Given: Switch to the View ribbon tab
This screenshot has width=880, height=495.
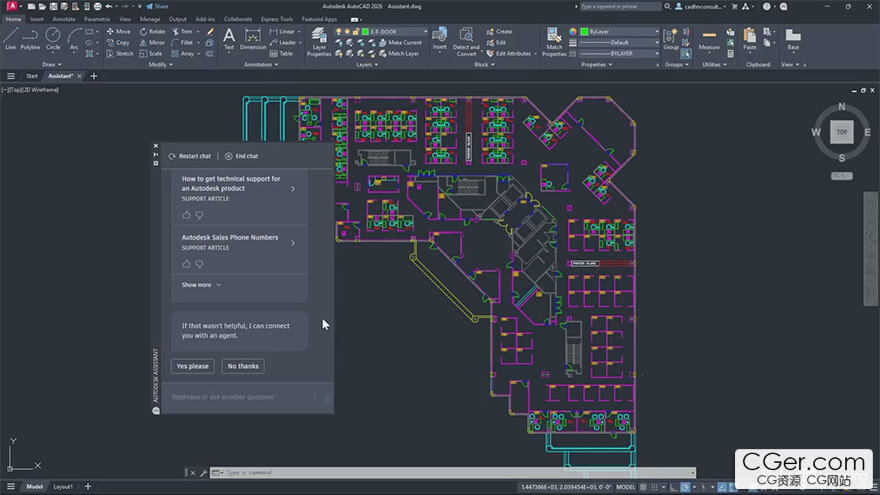Looking at the screenshot, I should pos(125,19).
